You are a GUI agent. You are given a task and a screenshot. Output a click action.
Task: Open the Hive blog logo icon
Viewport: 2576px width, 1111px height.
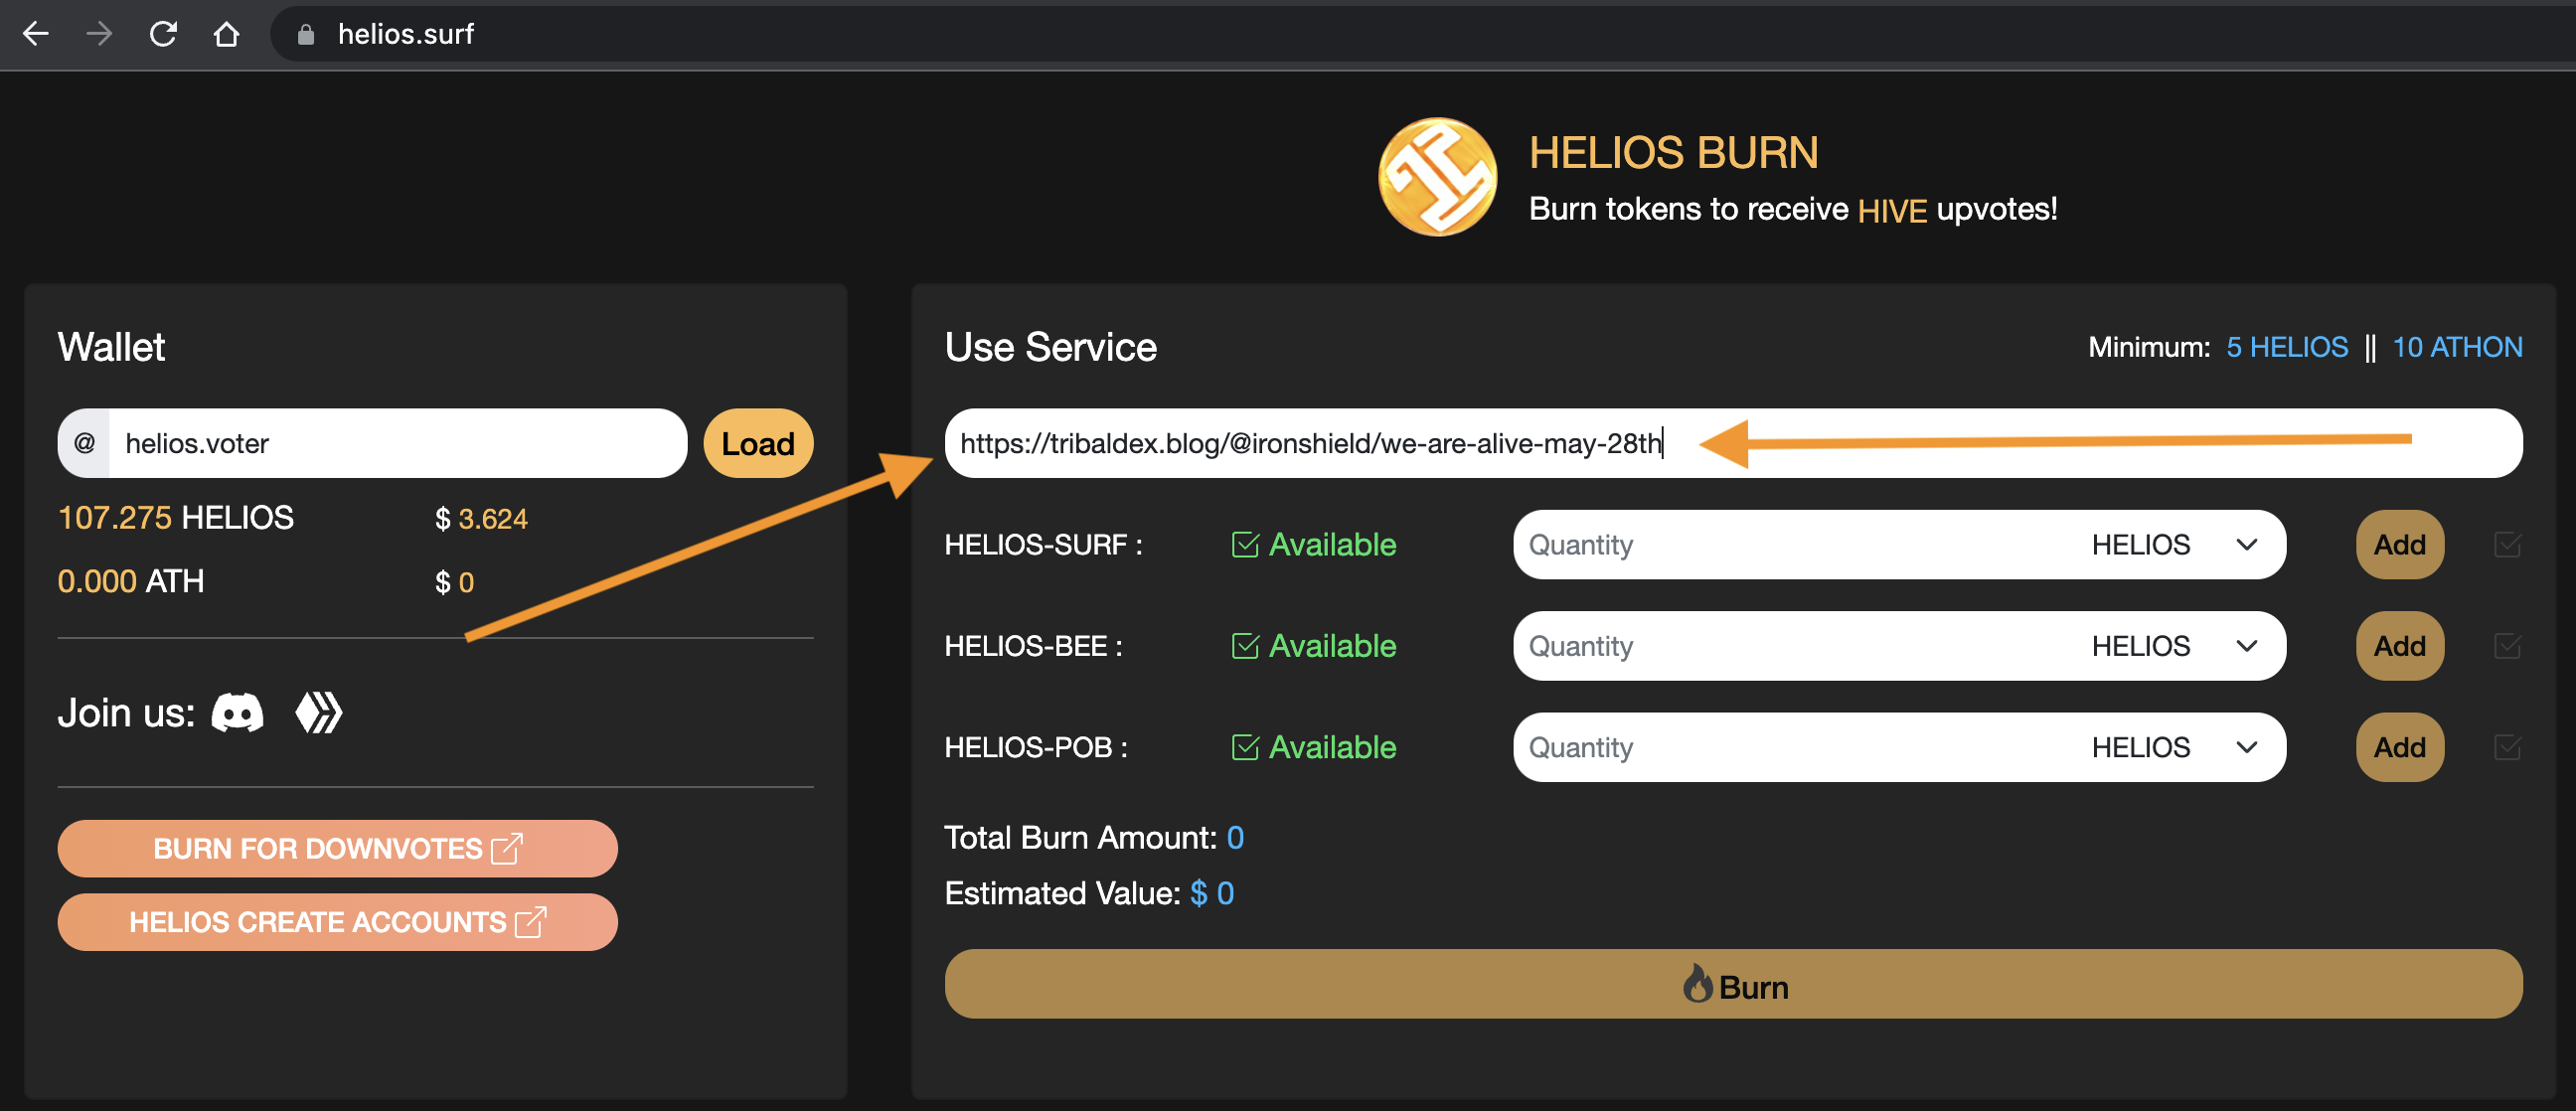pos(319,713)
